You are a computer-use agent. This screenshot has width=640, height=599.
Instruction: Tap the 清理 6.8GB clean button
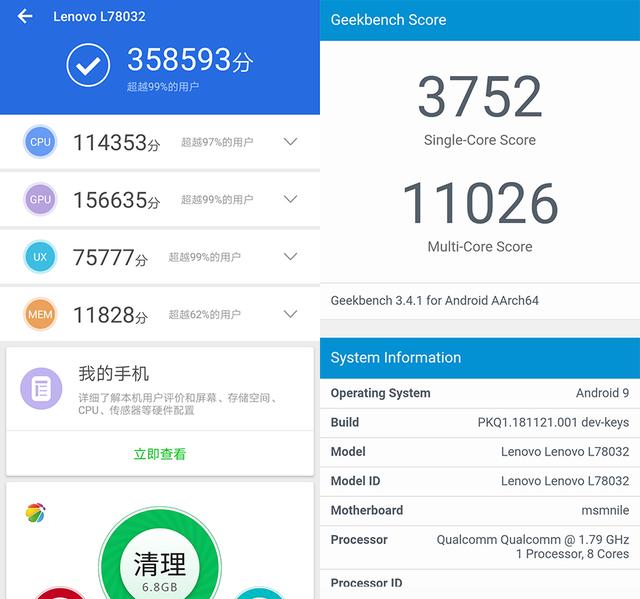coord(160,567)
